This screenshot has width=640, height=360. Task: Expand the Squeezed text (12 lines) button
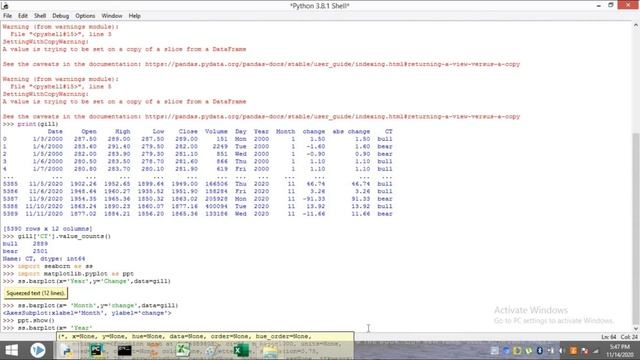click(36, 293)
